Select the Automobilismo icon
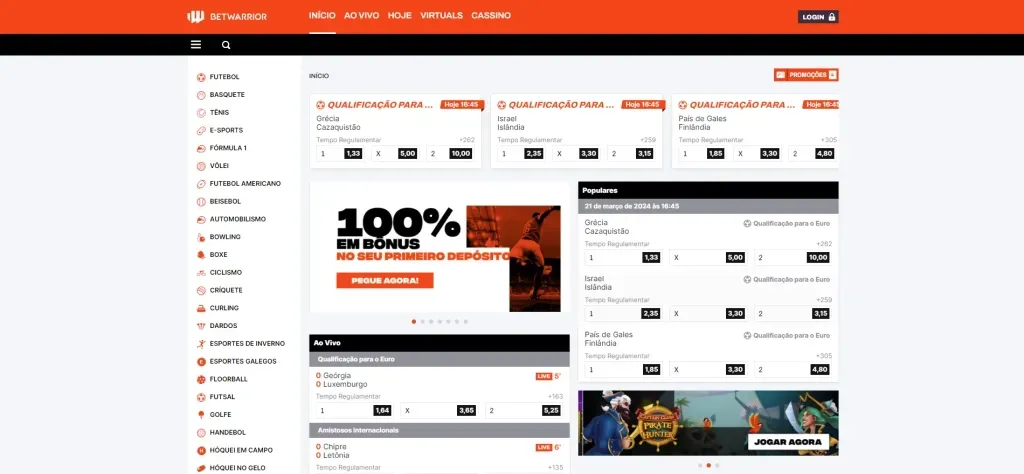Viewport: 1024px width, 474px height. click(201, 219)
